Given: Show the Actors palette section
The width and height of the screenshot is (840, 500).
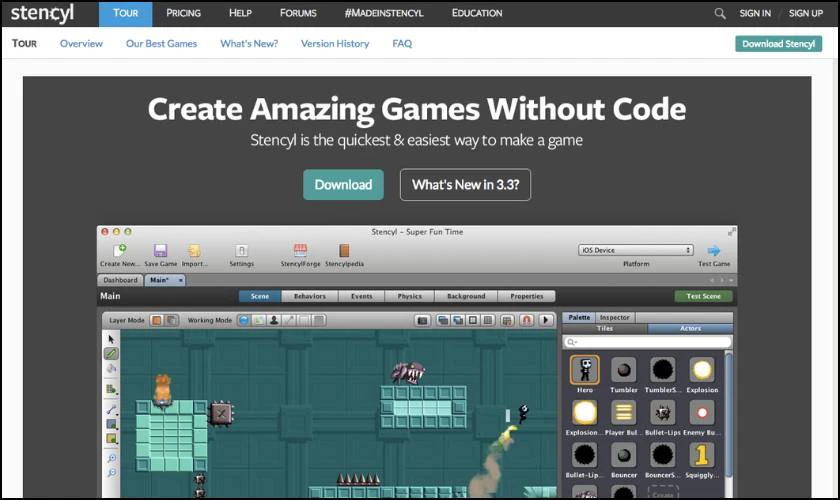Looking at the screenshot, I should coord(690,329).
